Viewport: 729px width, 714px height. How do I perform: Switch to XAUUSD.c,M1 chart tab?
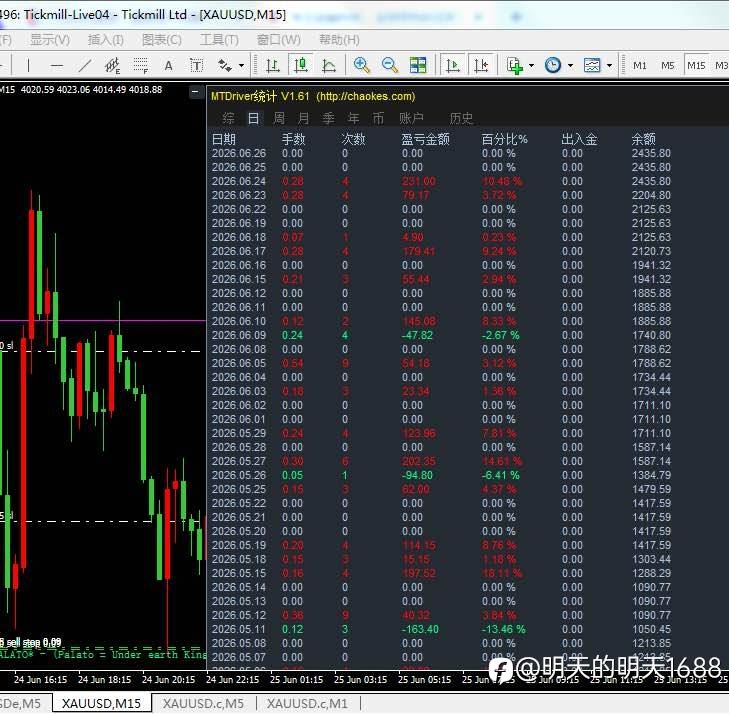pyautogui.click(x=307, y=703)
